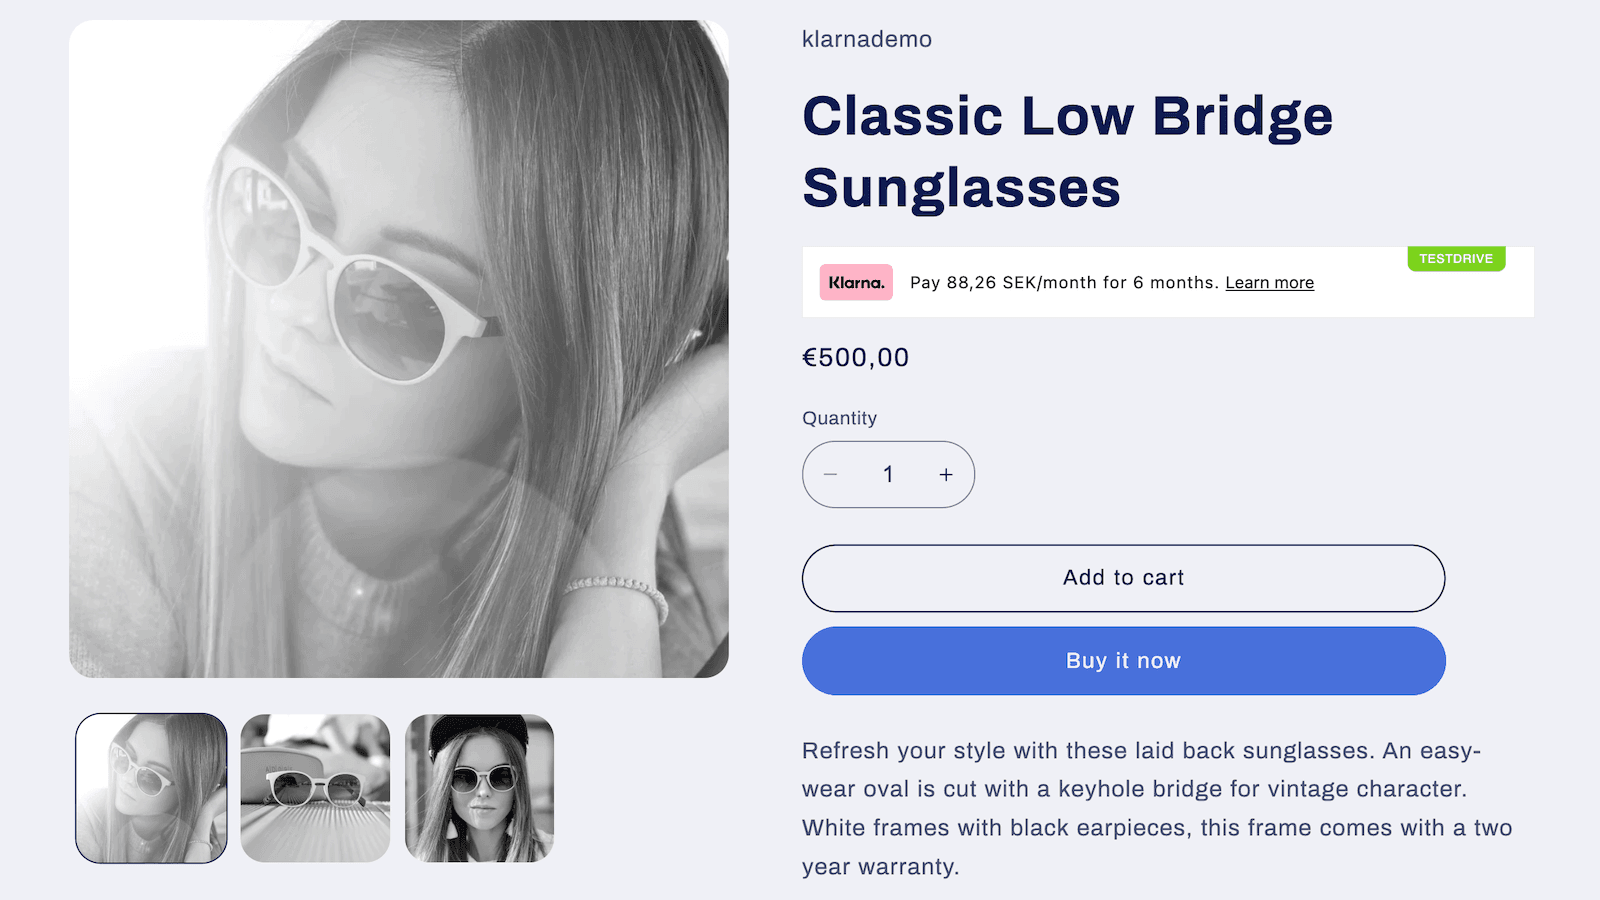Click the large main product photo
The height and width of the screenshot is (900, 1600).
(398, 350)
